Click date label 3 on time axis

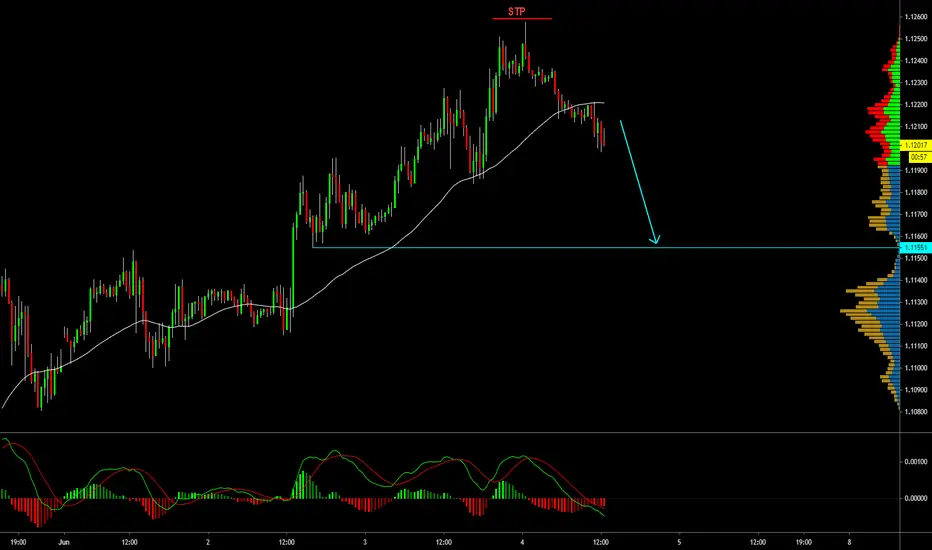tap(365, 542)
